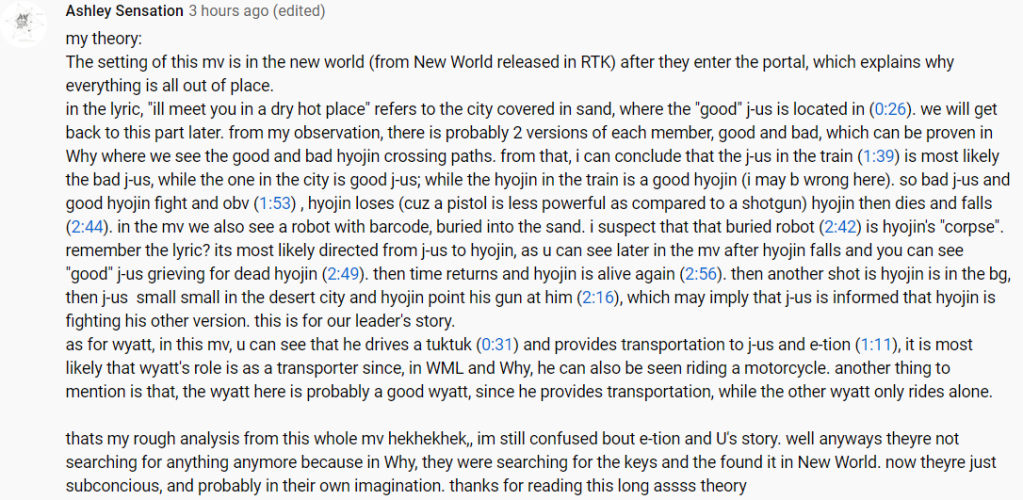
Task: Seek to the 1:39 timestamp link
Action: 877,156
